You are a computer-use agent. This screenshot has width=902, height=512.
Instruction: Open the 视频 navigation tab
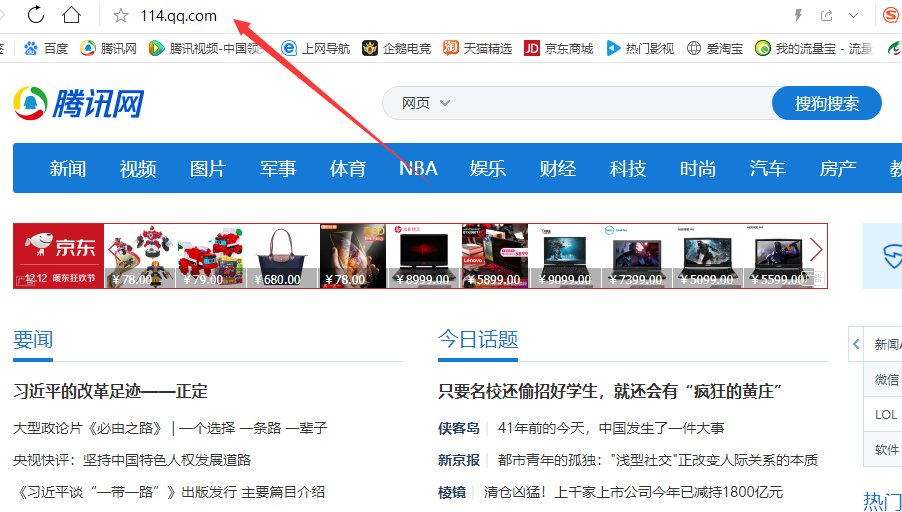coord(138,169)
